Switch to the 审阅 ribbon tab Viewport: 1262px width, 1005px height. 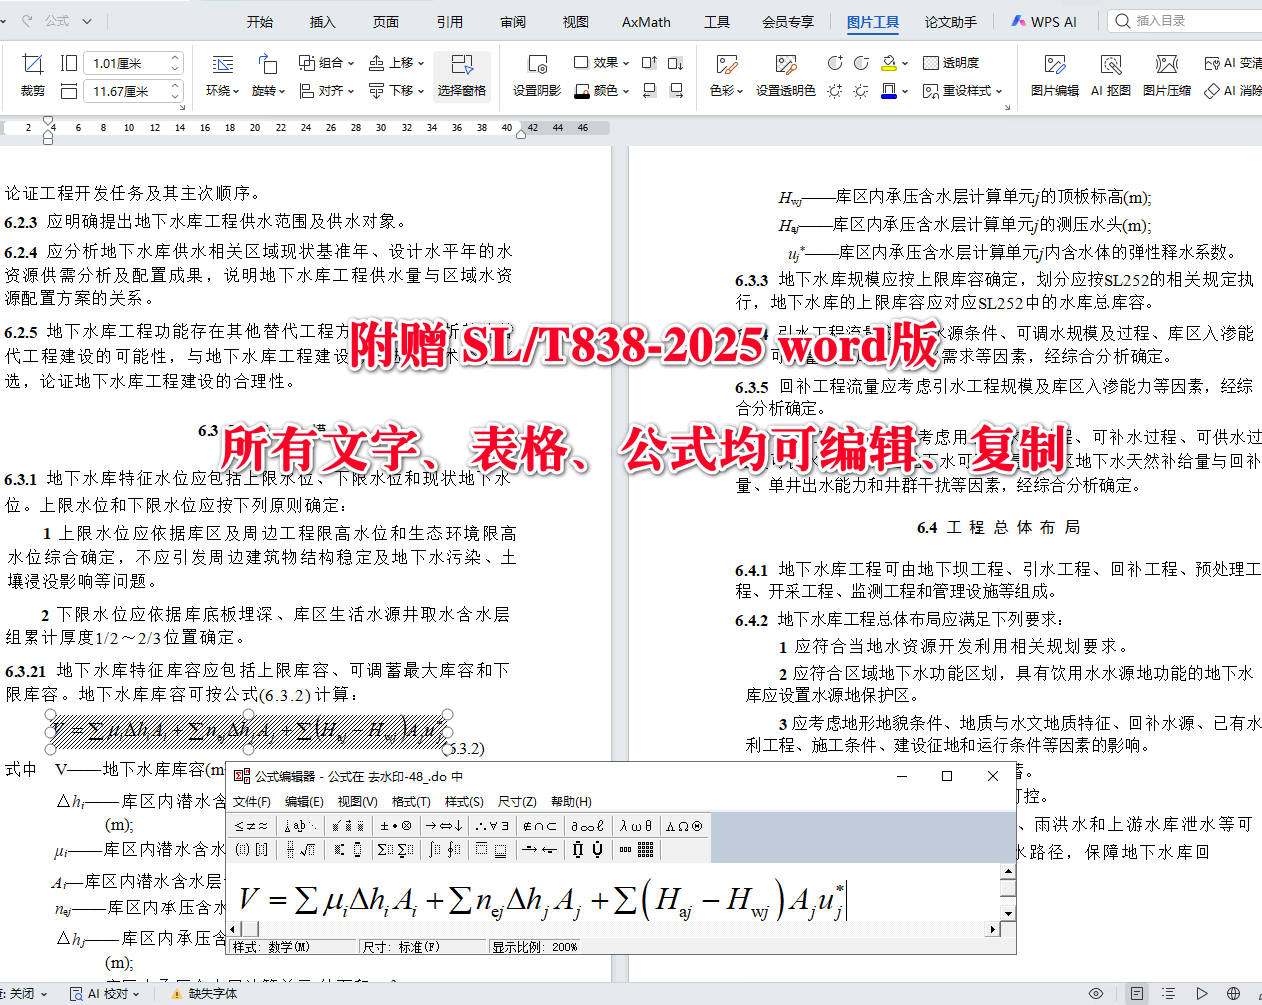(x=512, y=21)
